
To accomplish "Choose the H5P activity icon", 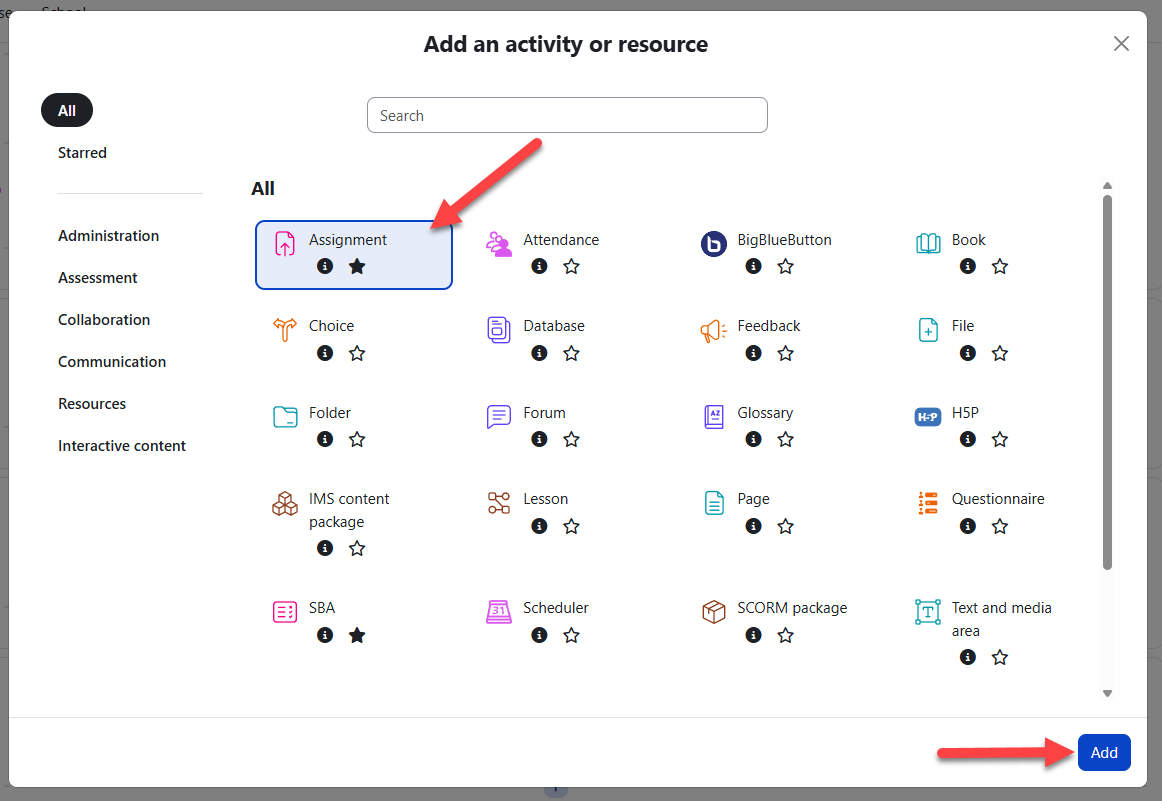I will (928, 416).
